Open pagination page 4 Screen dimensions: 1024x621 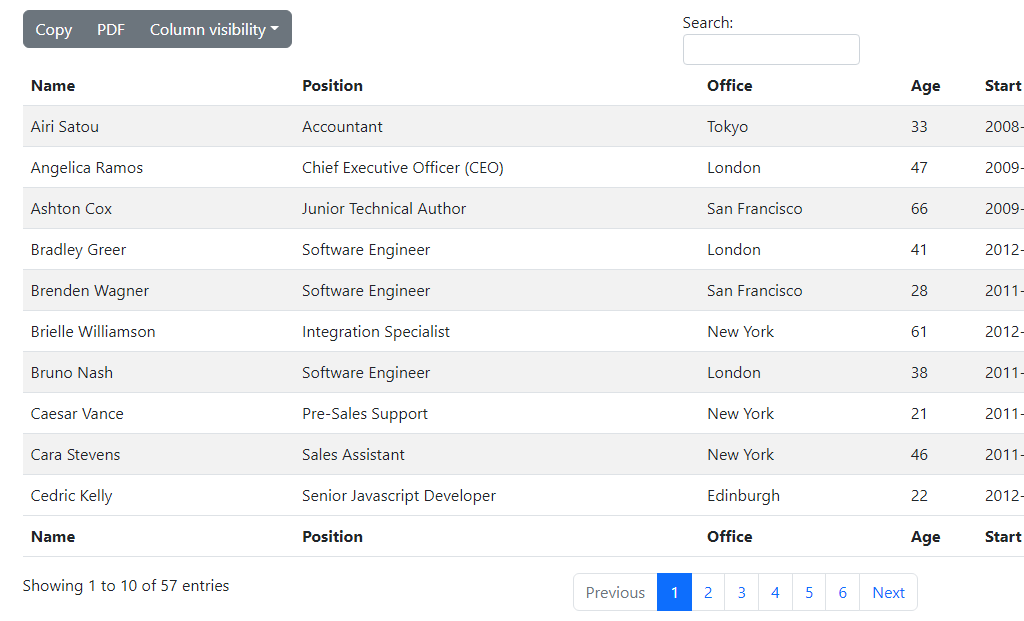775,592
